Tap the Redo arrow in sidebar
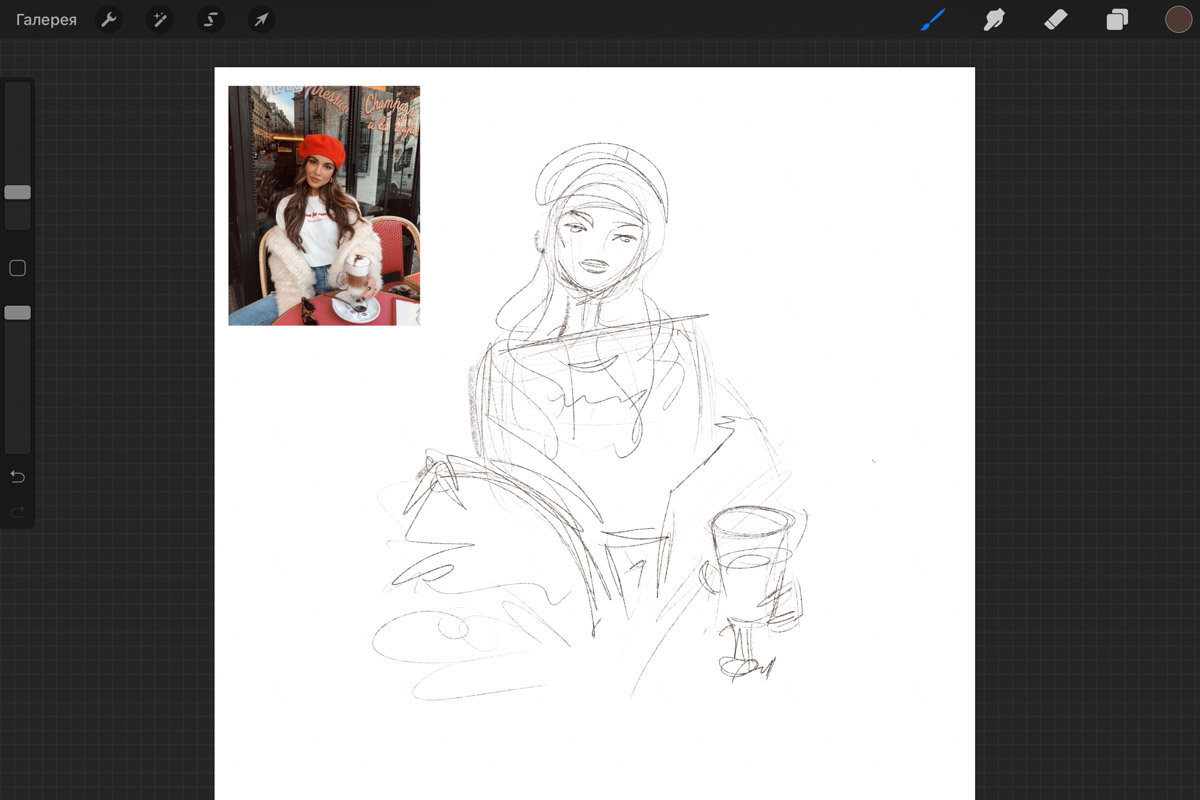This screenshot has height=800, width=1200. (x=17, y=512)
